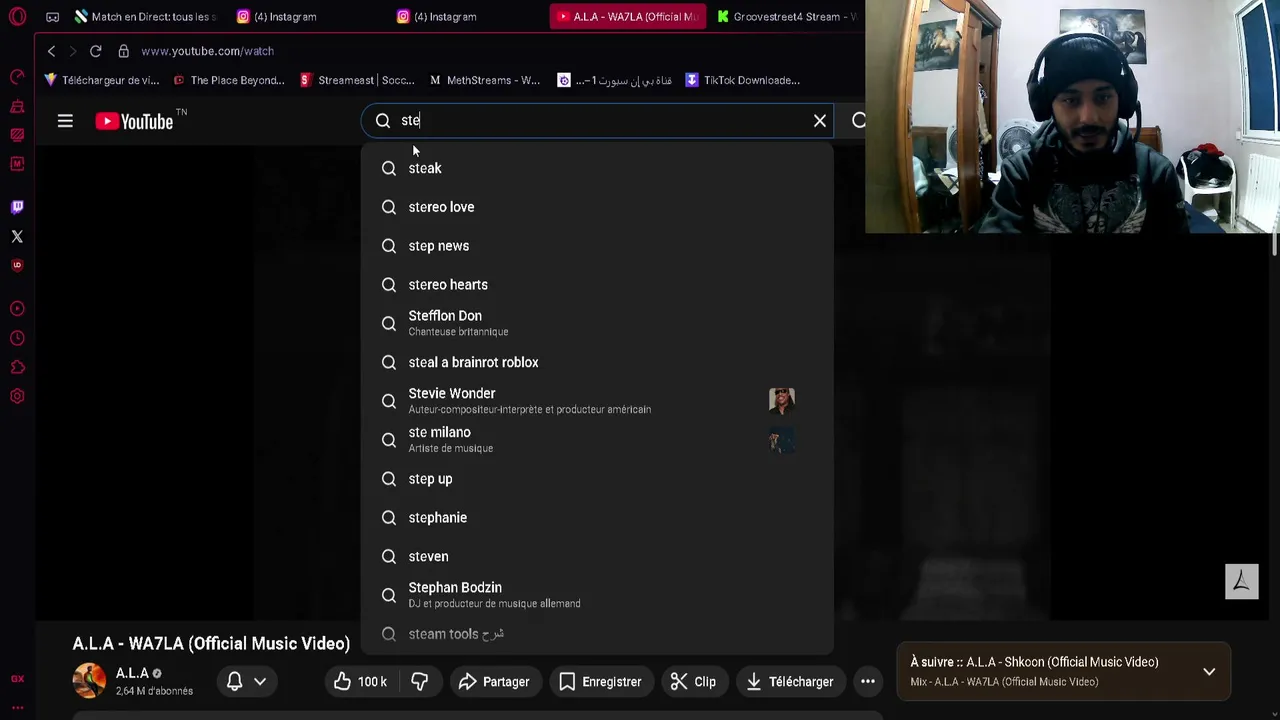Viewport: 1280px width, 720px height.
Task: Open the GX label at sidebar bottom
Action: 17,679
